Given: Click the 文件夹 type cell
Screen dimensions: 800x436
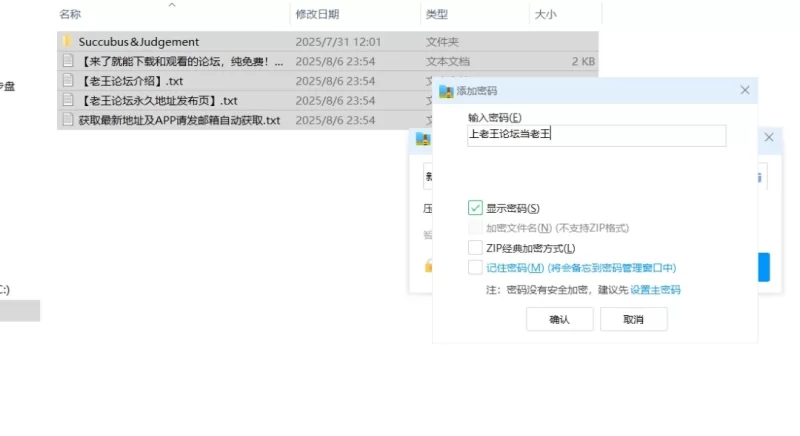Looking at the screenshot, I should tap(442, 42).
